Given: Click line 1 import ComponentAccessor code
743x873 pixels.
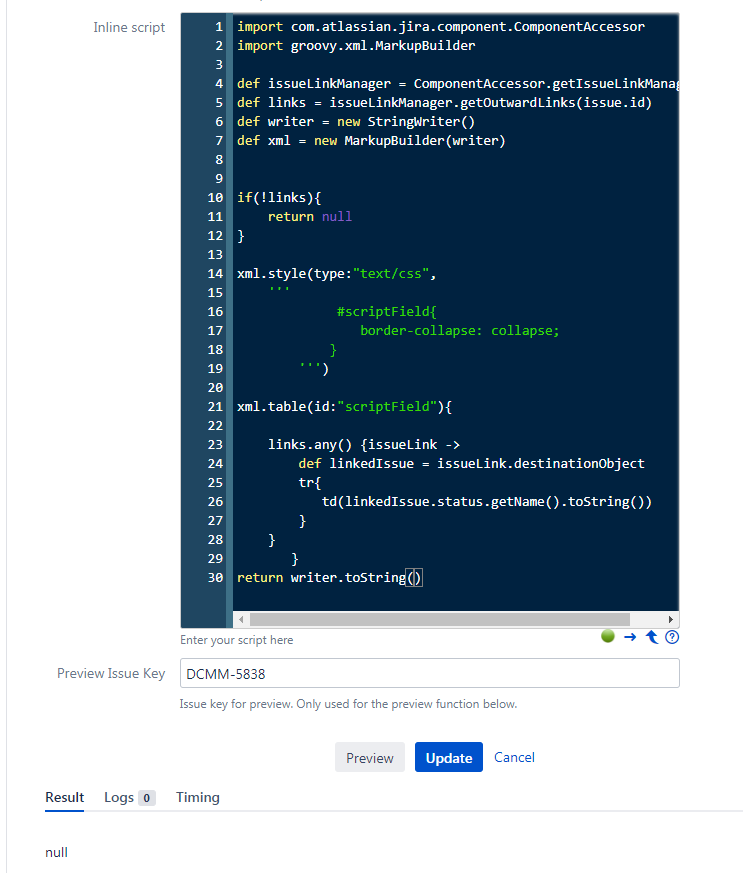Looking at the screenshot, I should (441, 27).
